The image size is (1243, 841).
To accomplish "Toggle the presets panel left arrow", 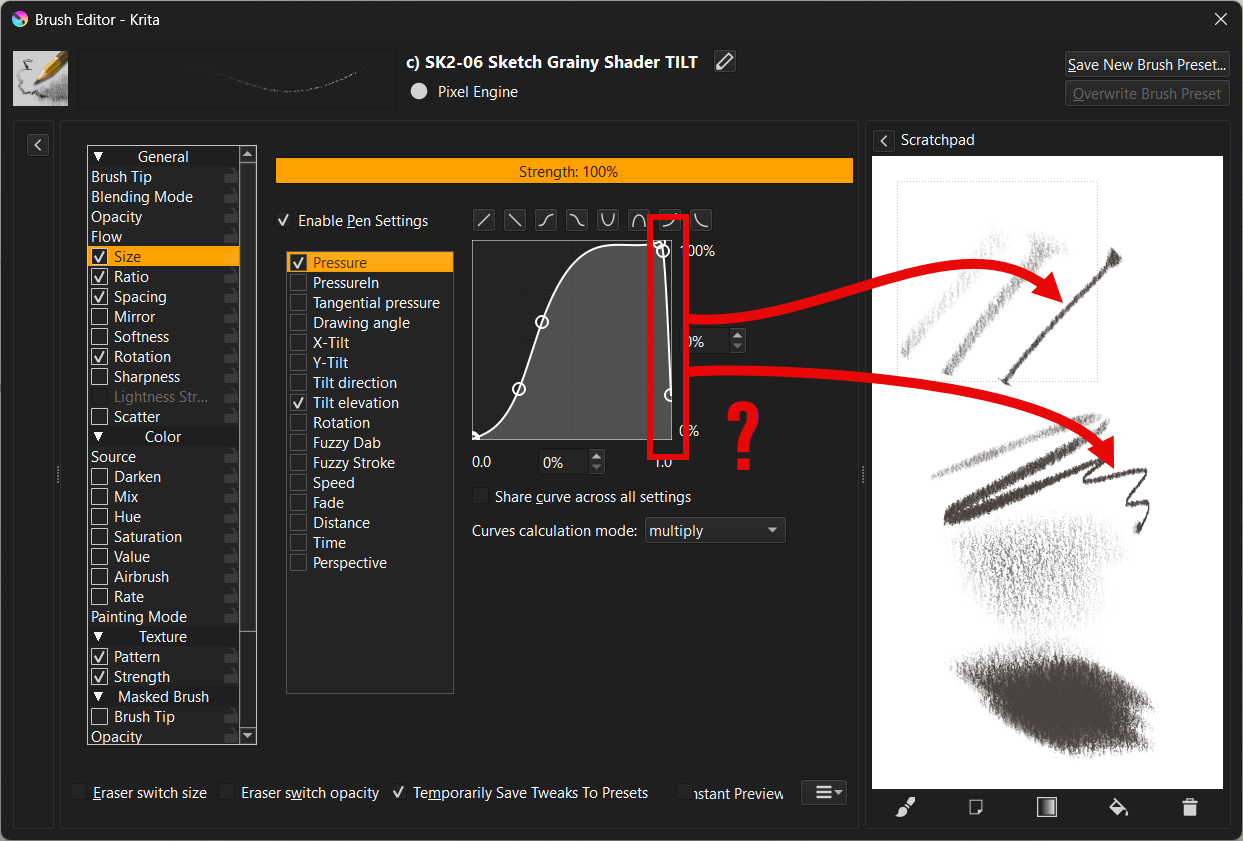I will [37, 145].
